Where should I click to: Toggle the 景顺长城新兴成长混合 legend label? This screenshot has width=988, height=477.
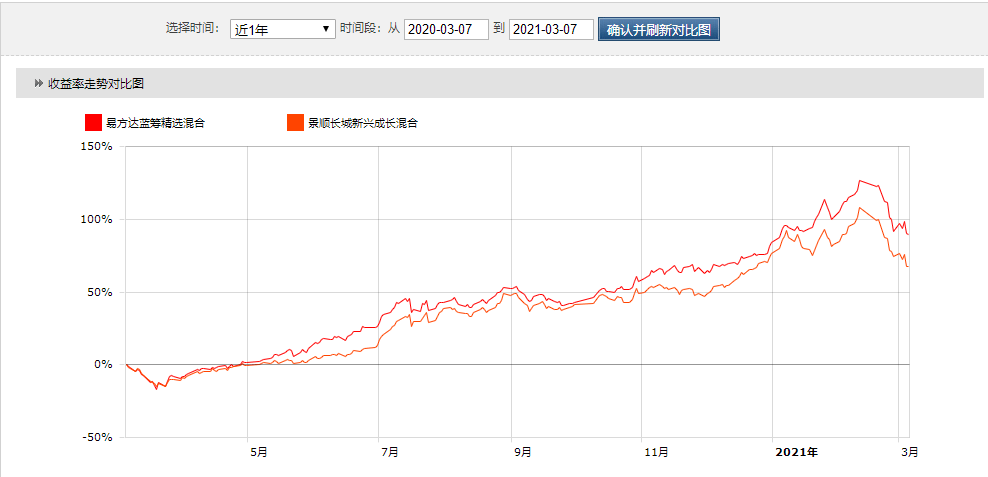pos(362,123)
